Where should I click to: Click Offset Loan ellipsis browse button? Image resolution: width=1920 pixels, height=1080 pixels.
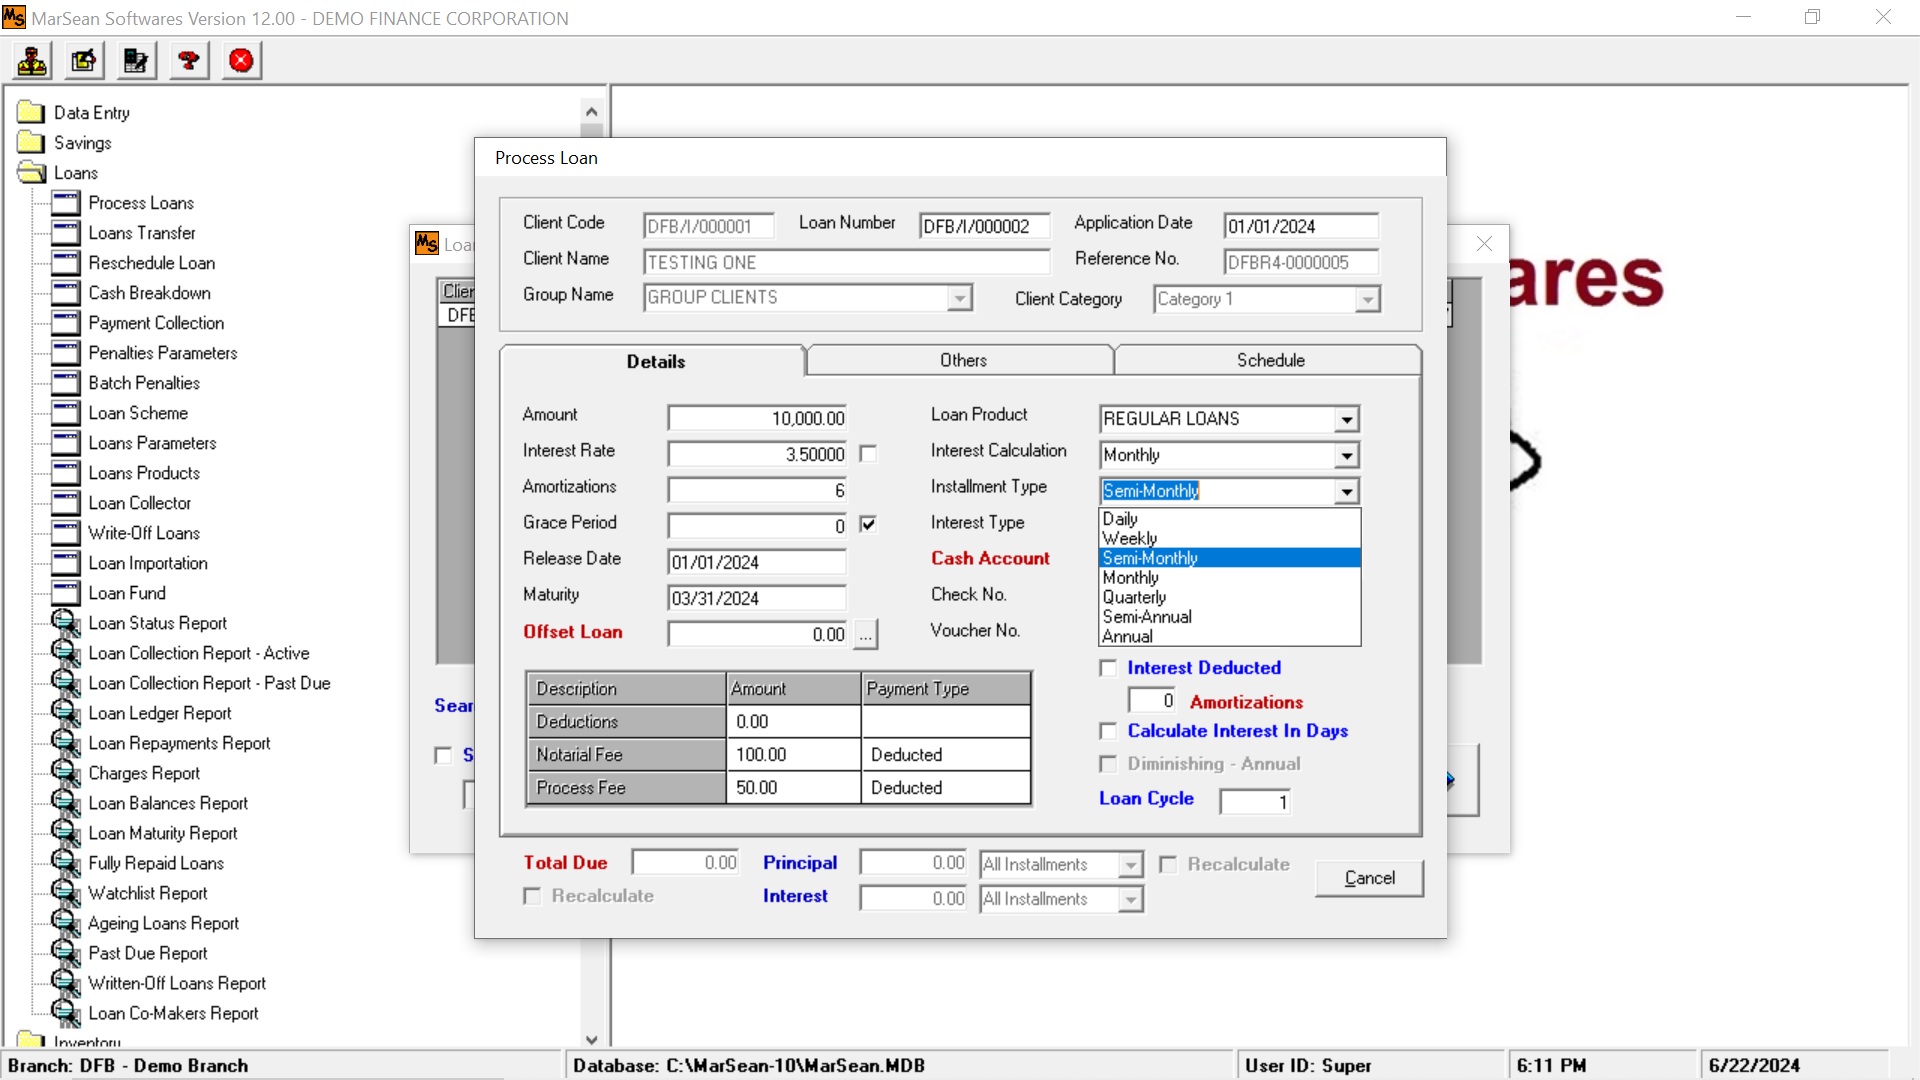pyautogui.click(x=866, y=635)
